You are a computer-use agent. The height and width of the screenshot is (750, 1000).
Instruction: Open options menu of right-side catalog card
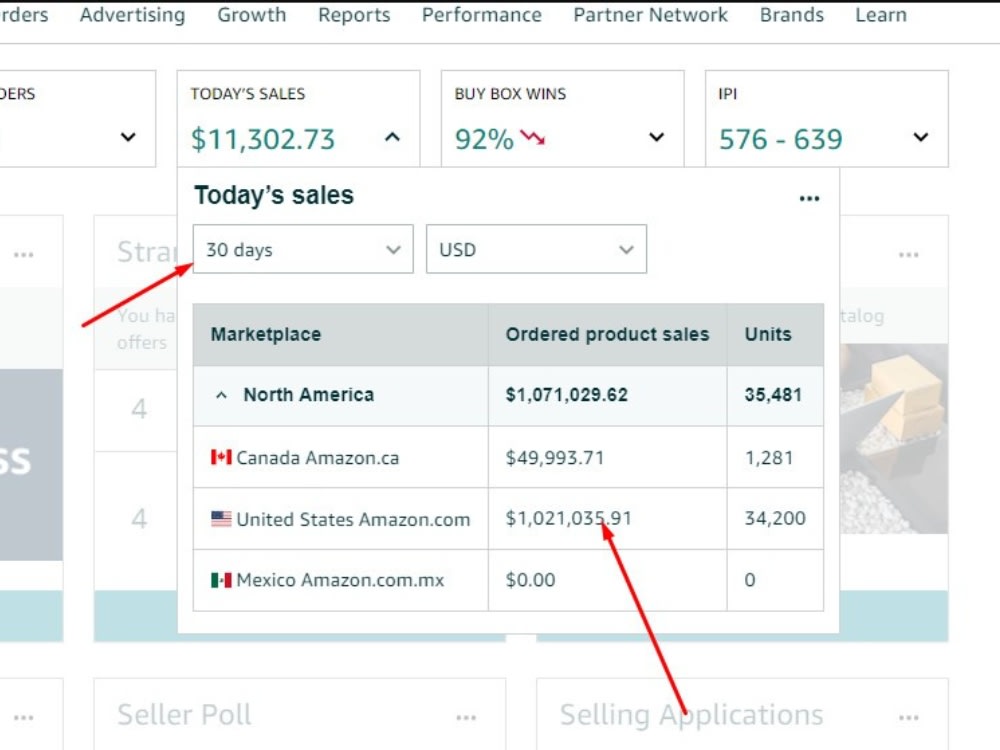(909, 254)
